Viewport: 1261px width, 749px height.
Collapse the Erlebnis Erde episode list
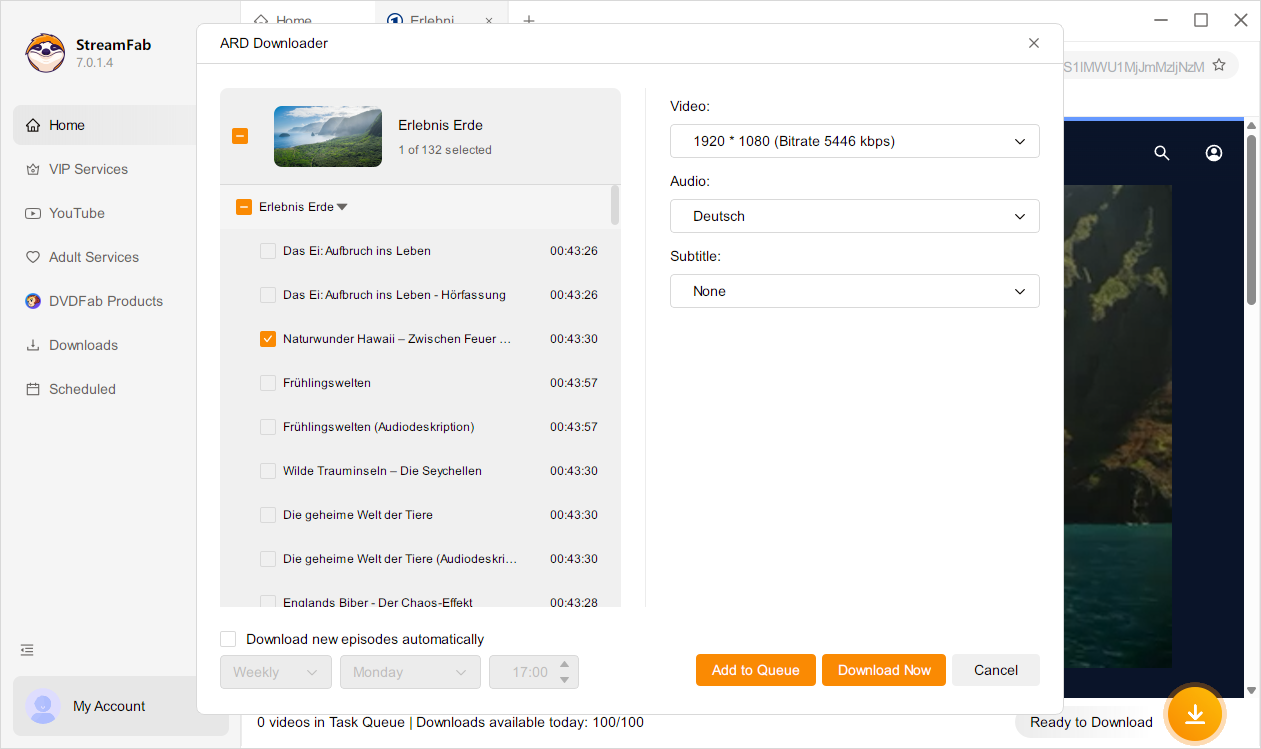pos(341,206)
